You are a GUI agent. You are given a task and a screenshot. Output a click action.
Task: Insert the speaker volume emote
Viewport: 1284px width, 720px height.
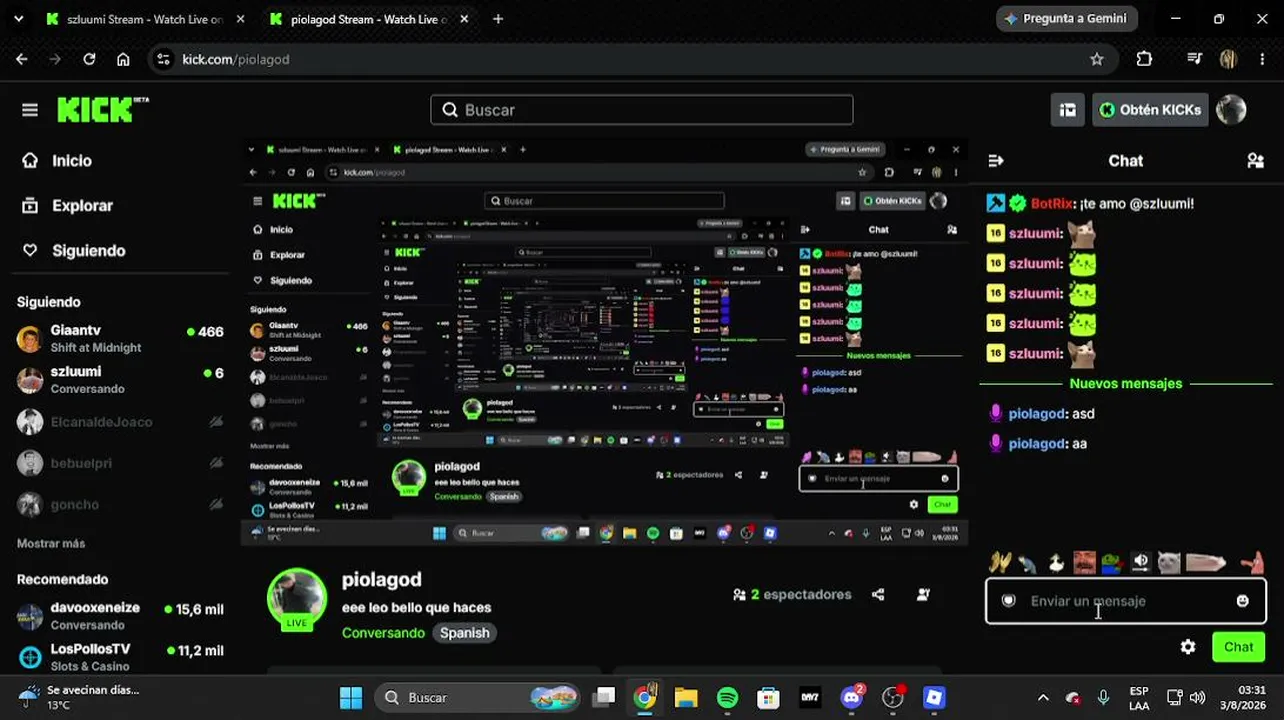pyautogui.click(x=1140, y=563)
